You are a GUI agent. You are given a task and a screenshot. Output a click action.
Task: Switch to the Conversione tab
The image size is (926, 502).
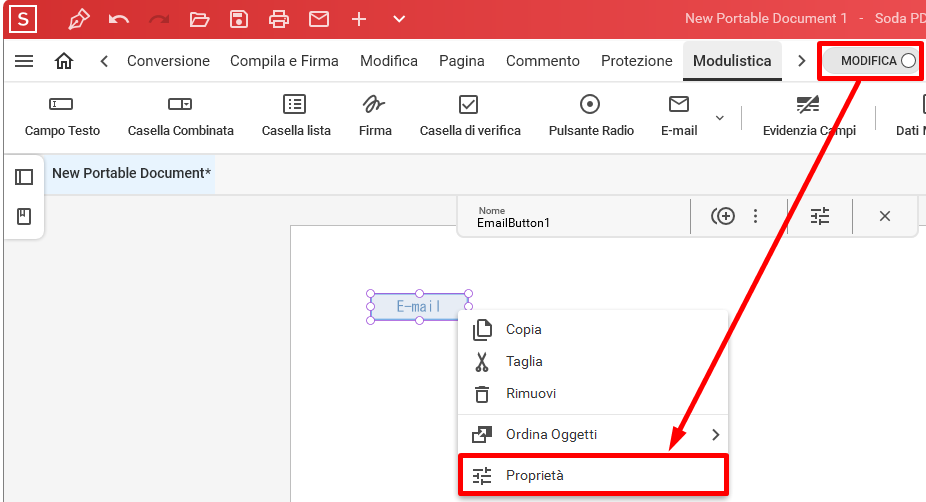point(168,61)
